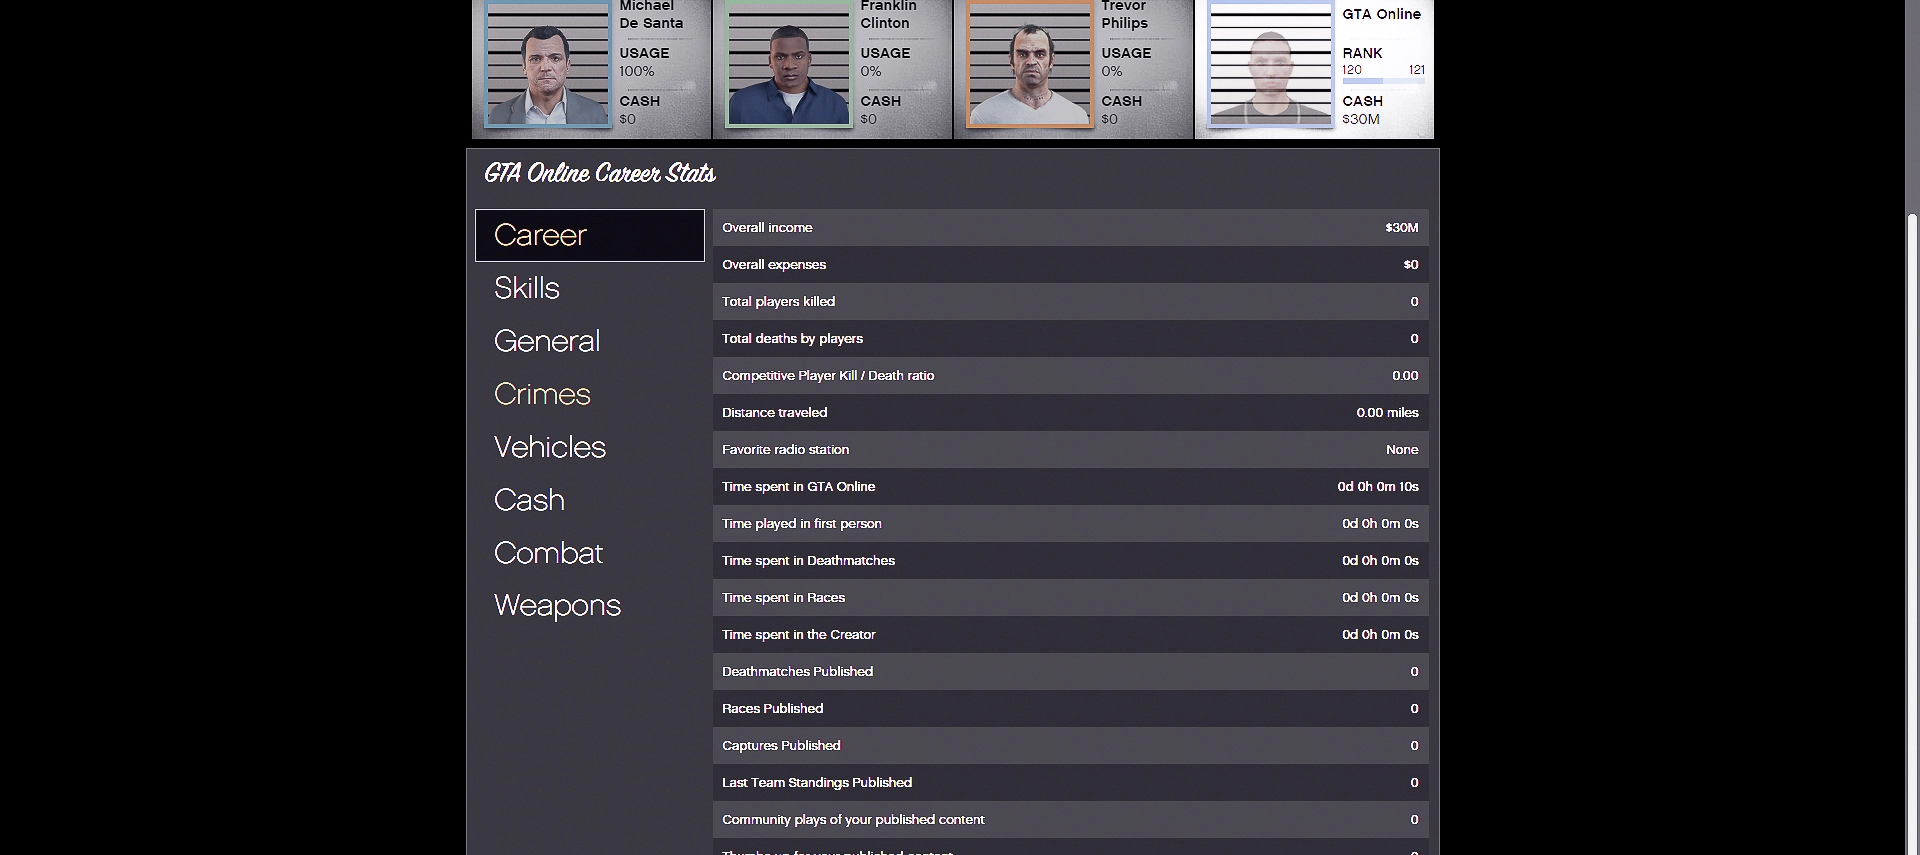Click the Time spent in GTA Online row
1920x855 pixels.
[1070, 487]
